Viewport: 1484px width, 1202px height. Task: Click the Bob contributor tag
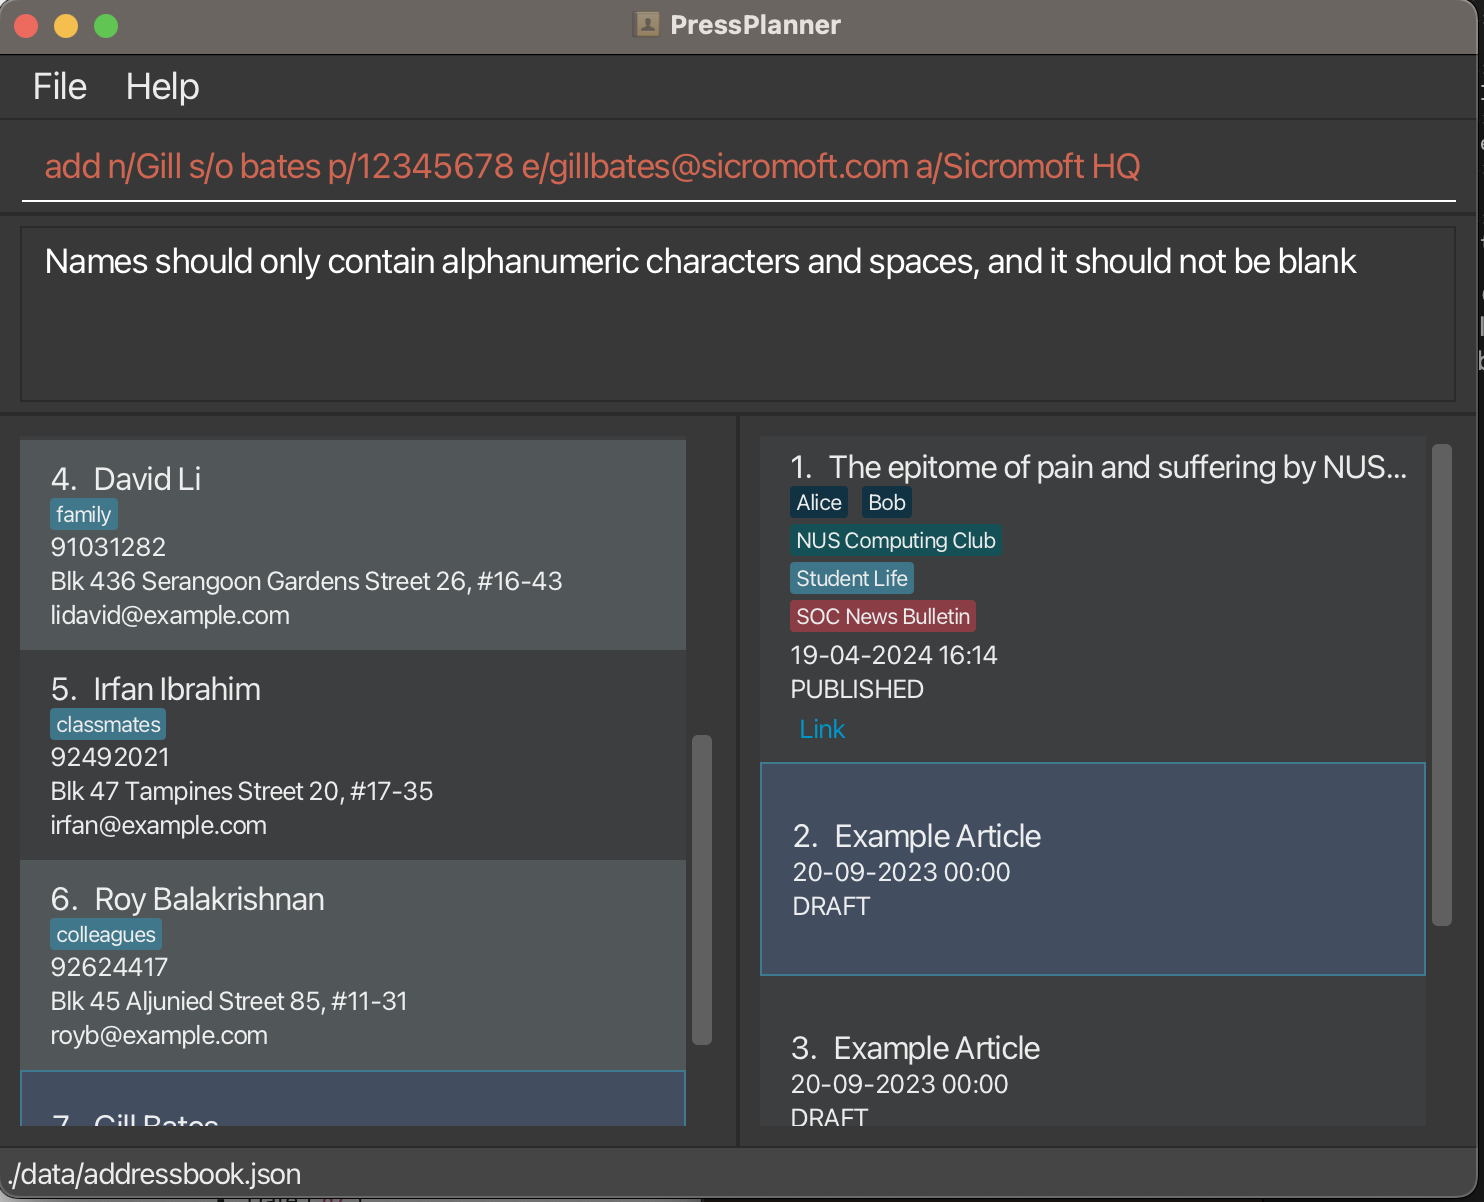tap(886, 502)
